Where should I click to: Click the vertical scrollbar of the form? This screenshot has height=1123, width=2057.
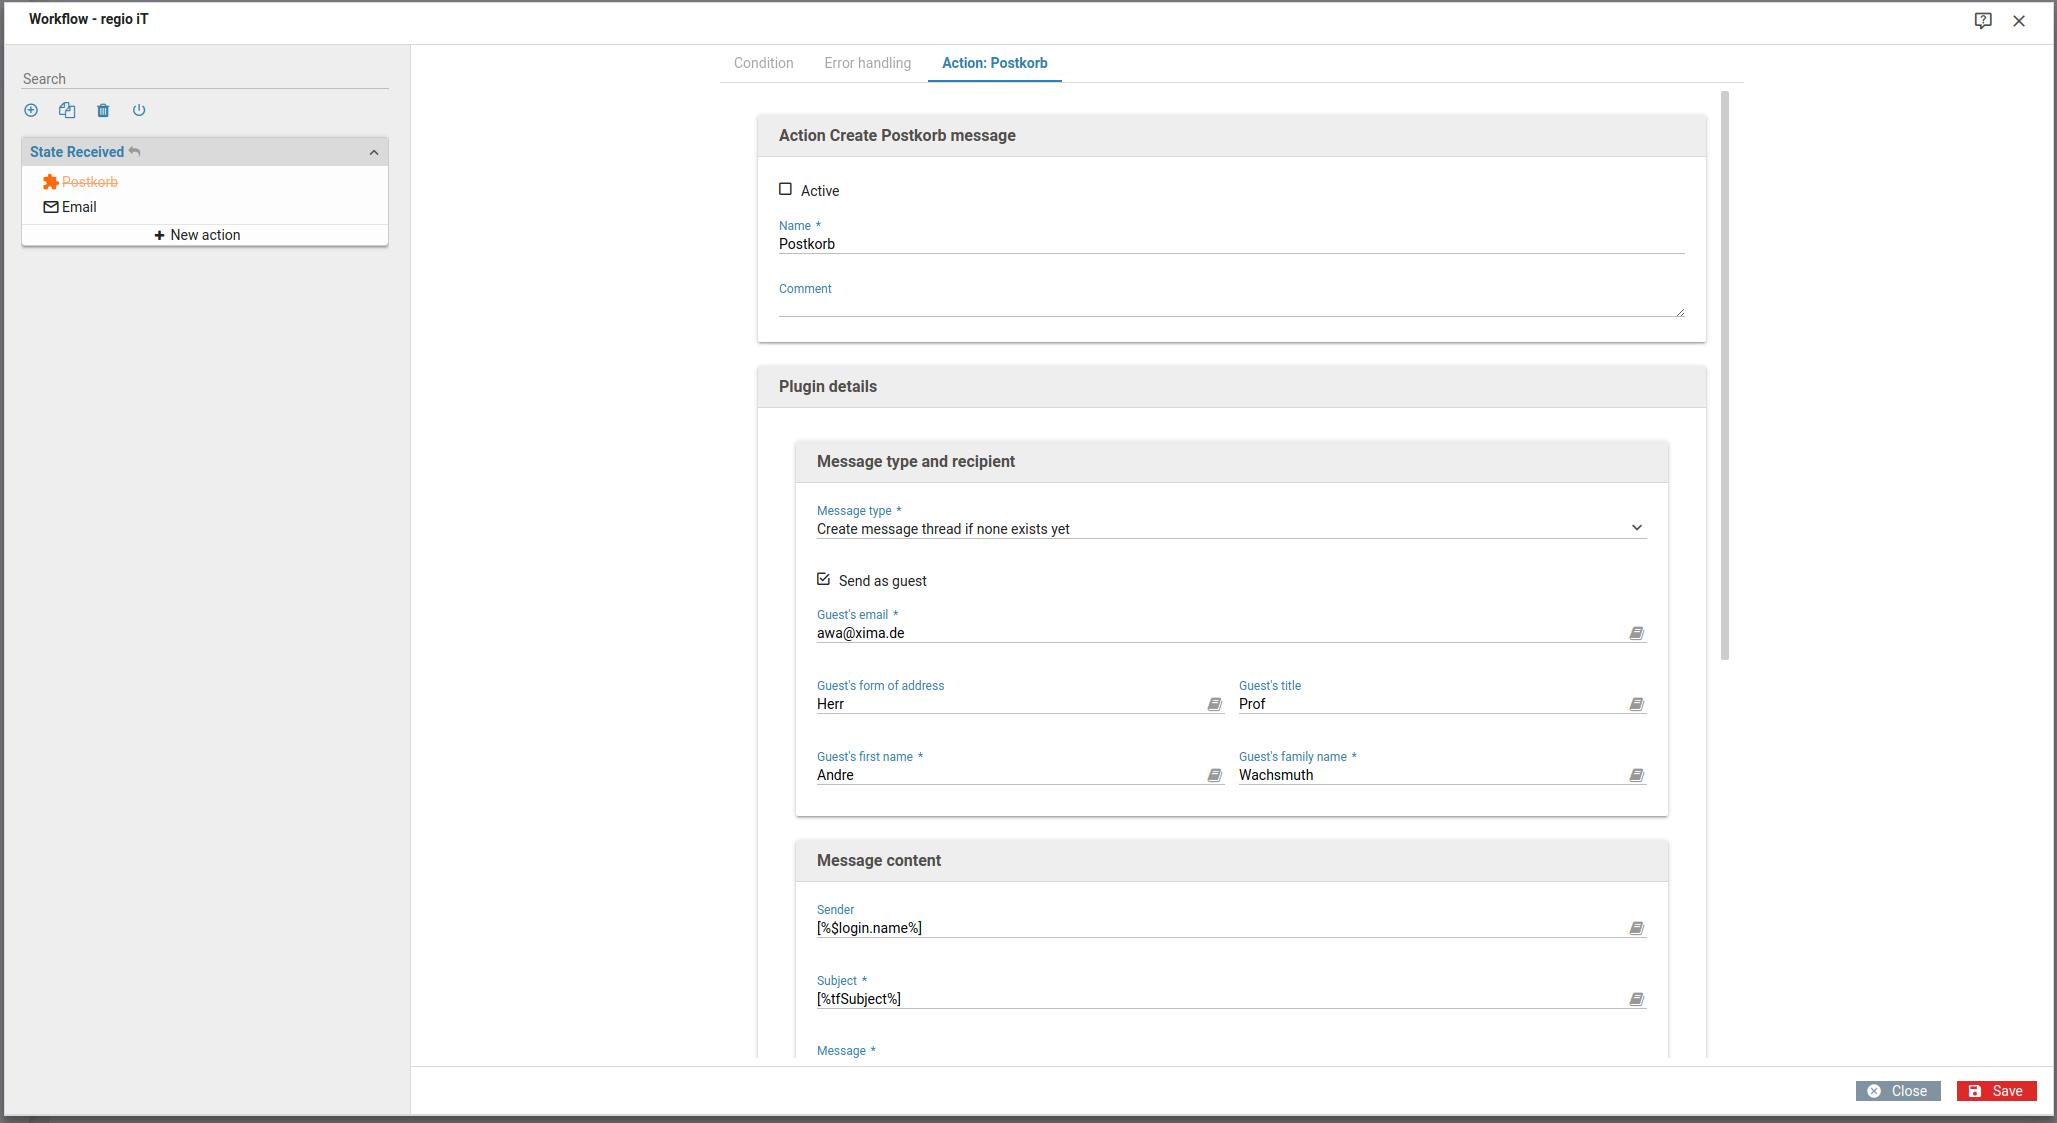[x=1725, y=375]
